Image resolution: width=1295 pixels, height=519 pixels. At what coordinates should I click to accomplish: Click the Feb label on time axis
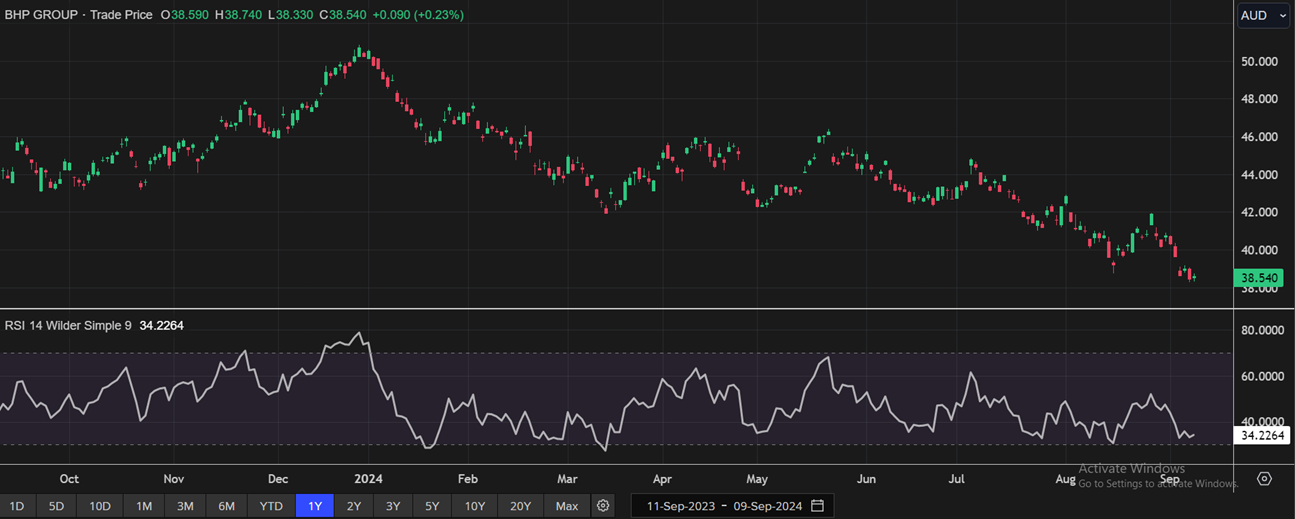pyautogui.click(x=468, y=479)
